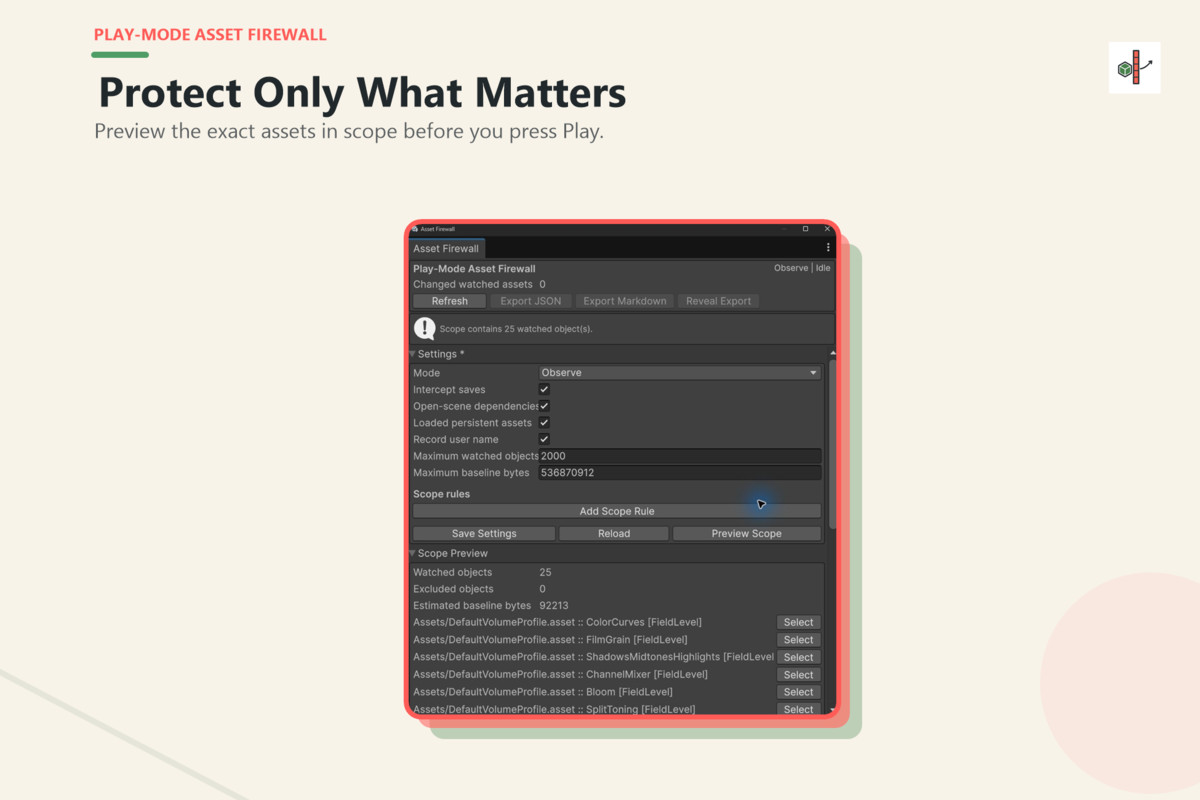
Task: Click Reveal Export button
Action: click(x=718, y=301)
